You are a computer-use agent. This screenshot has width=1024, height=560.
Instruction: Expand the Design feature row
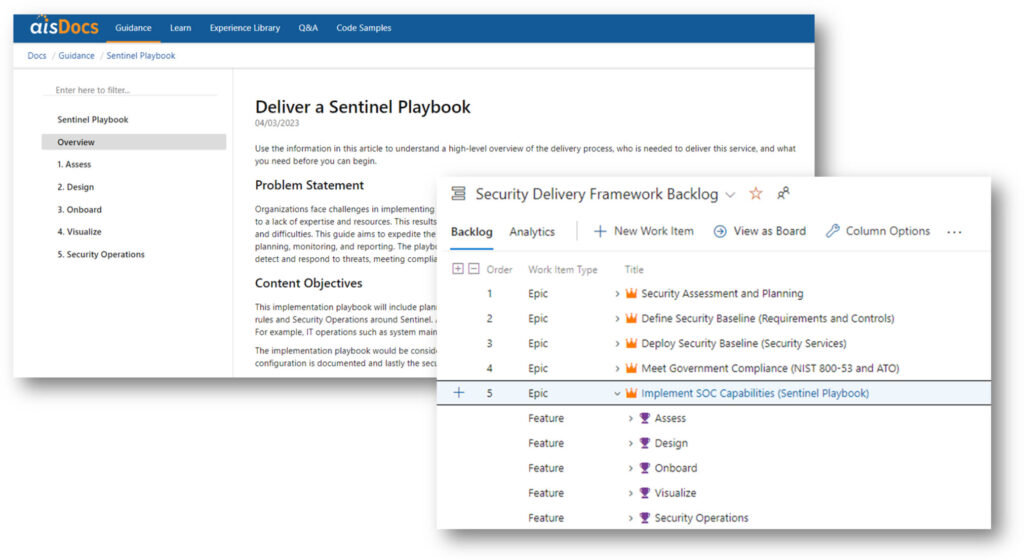(x=630, y=443)
